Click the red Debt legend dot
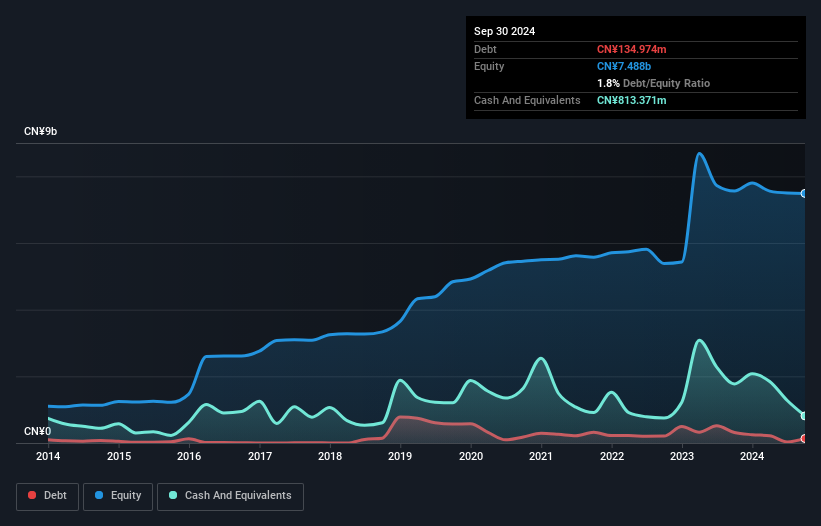 click(32, 495)
